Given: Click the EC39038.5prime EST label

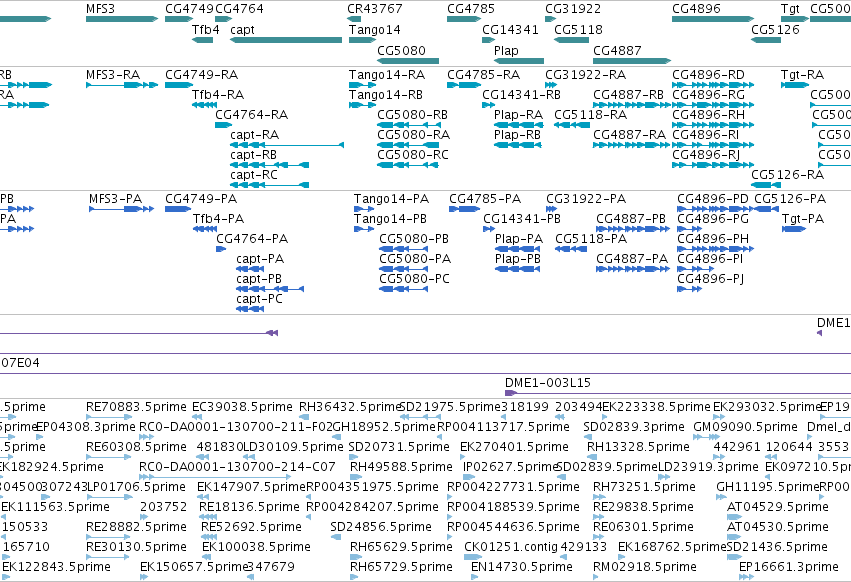Looking at the screenshot, I should (x=243, y=407).
